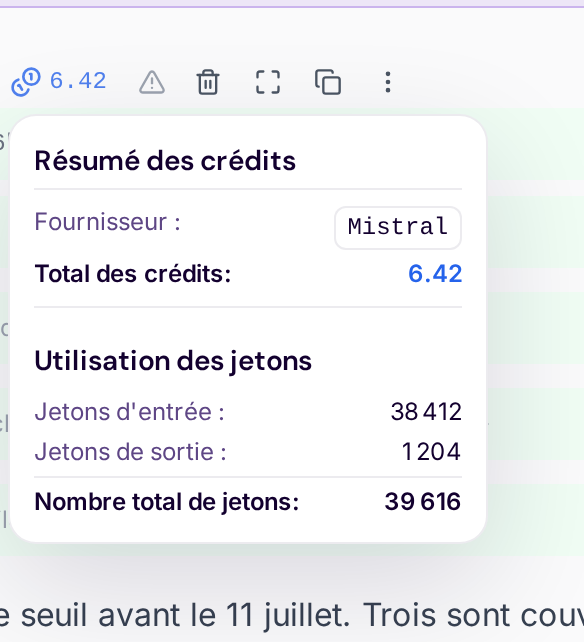Image resolution: width=584 pixels, height=642 pixels.
Task: Click the Total des crédits label
Action: [133, 274]
